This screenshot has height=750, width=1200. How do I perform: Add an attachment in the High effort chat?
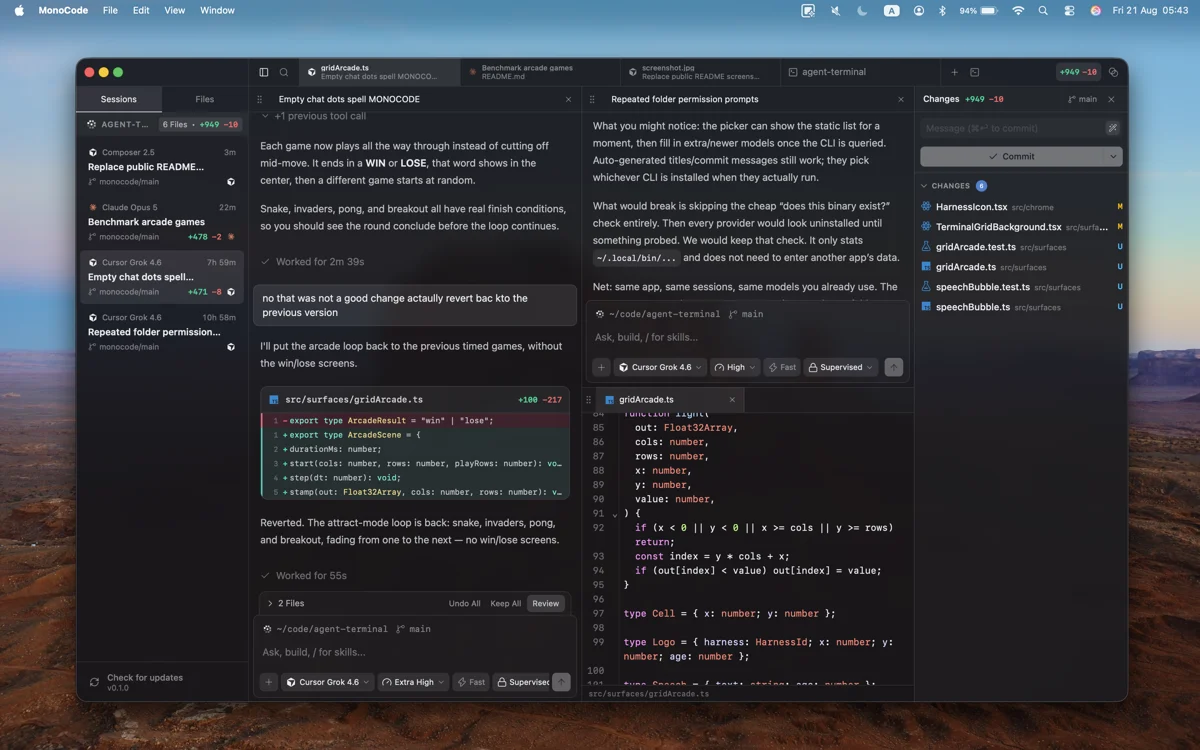tap(602, 367)
